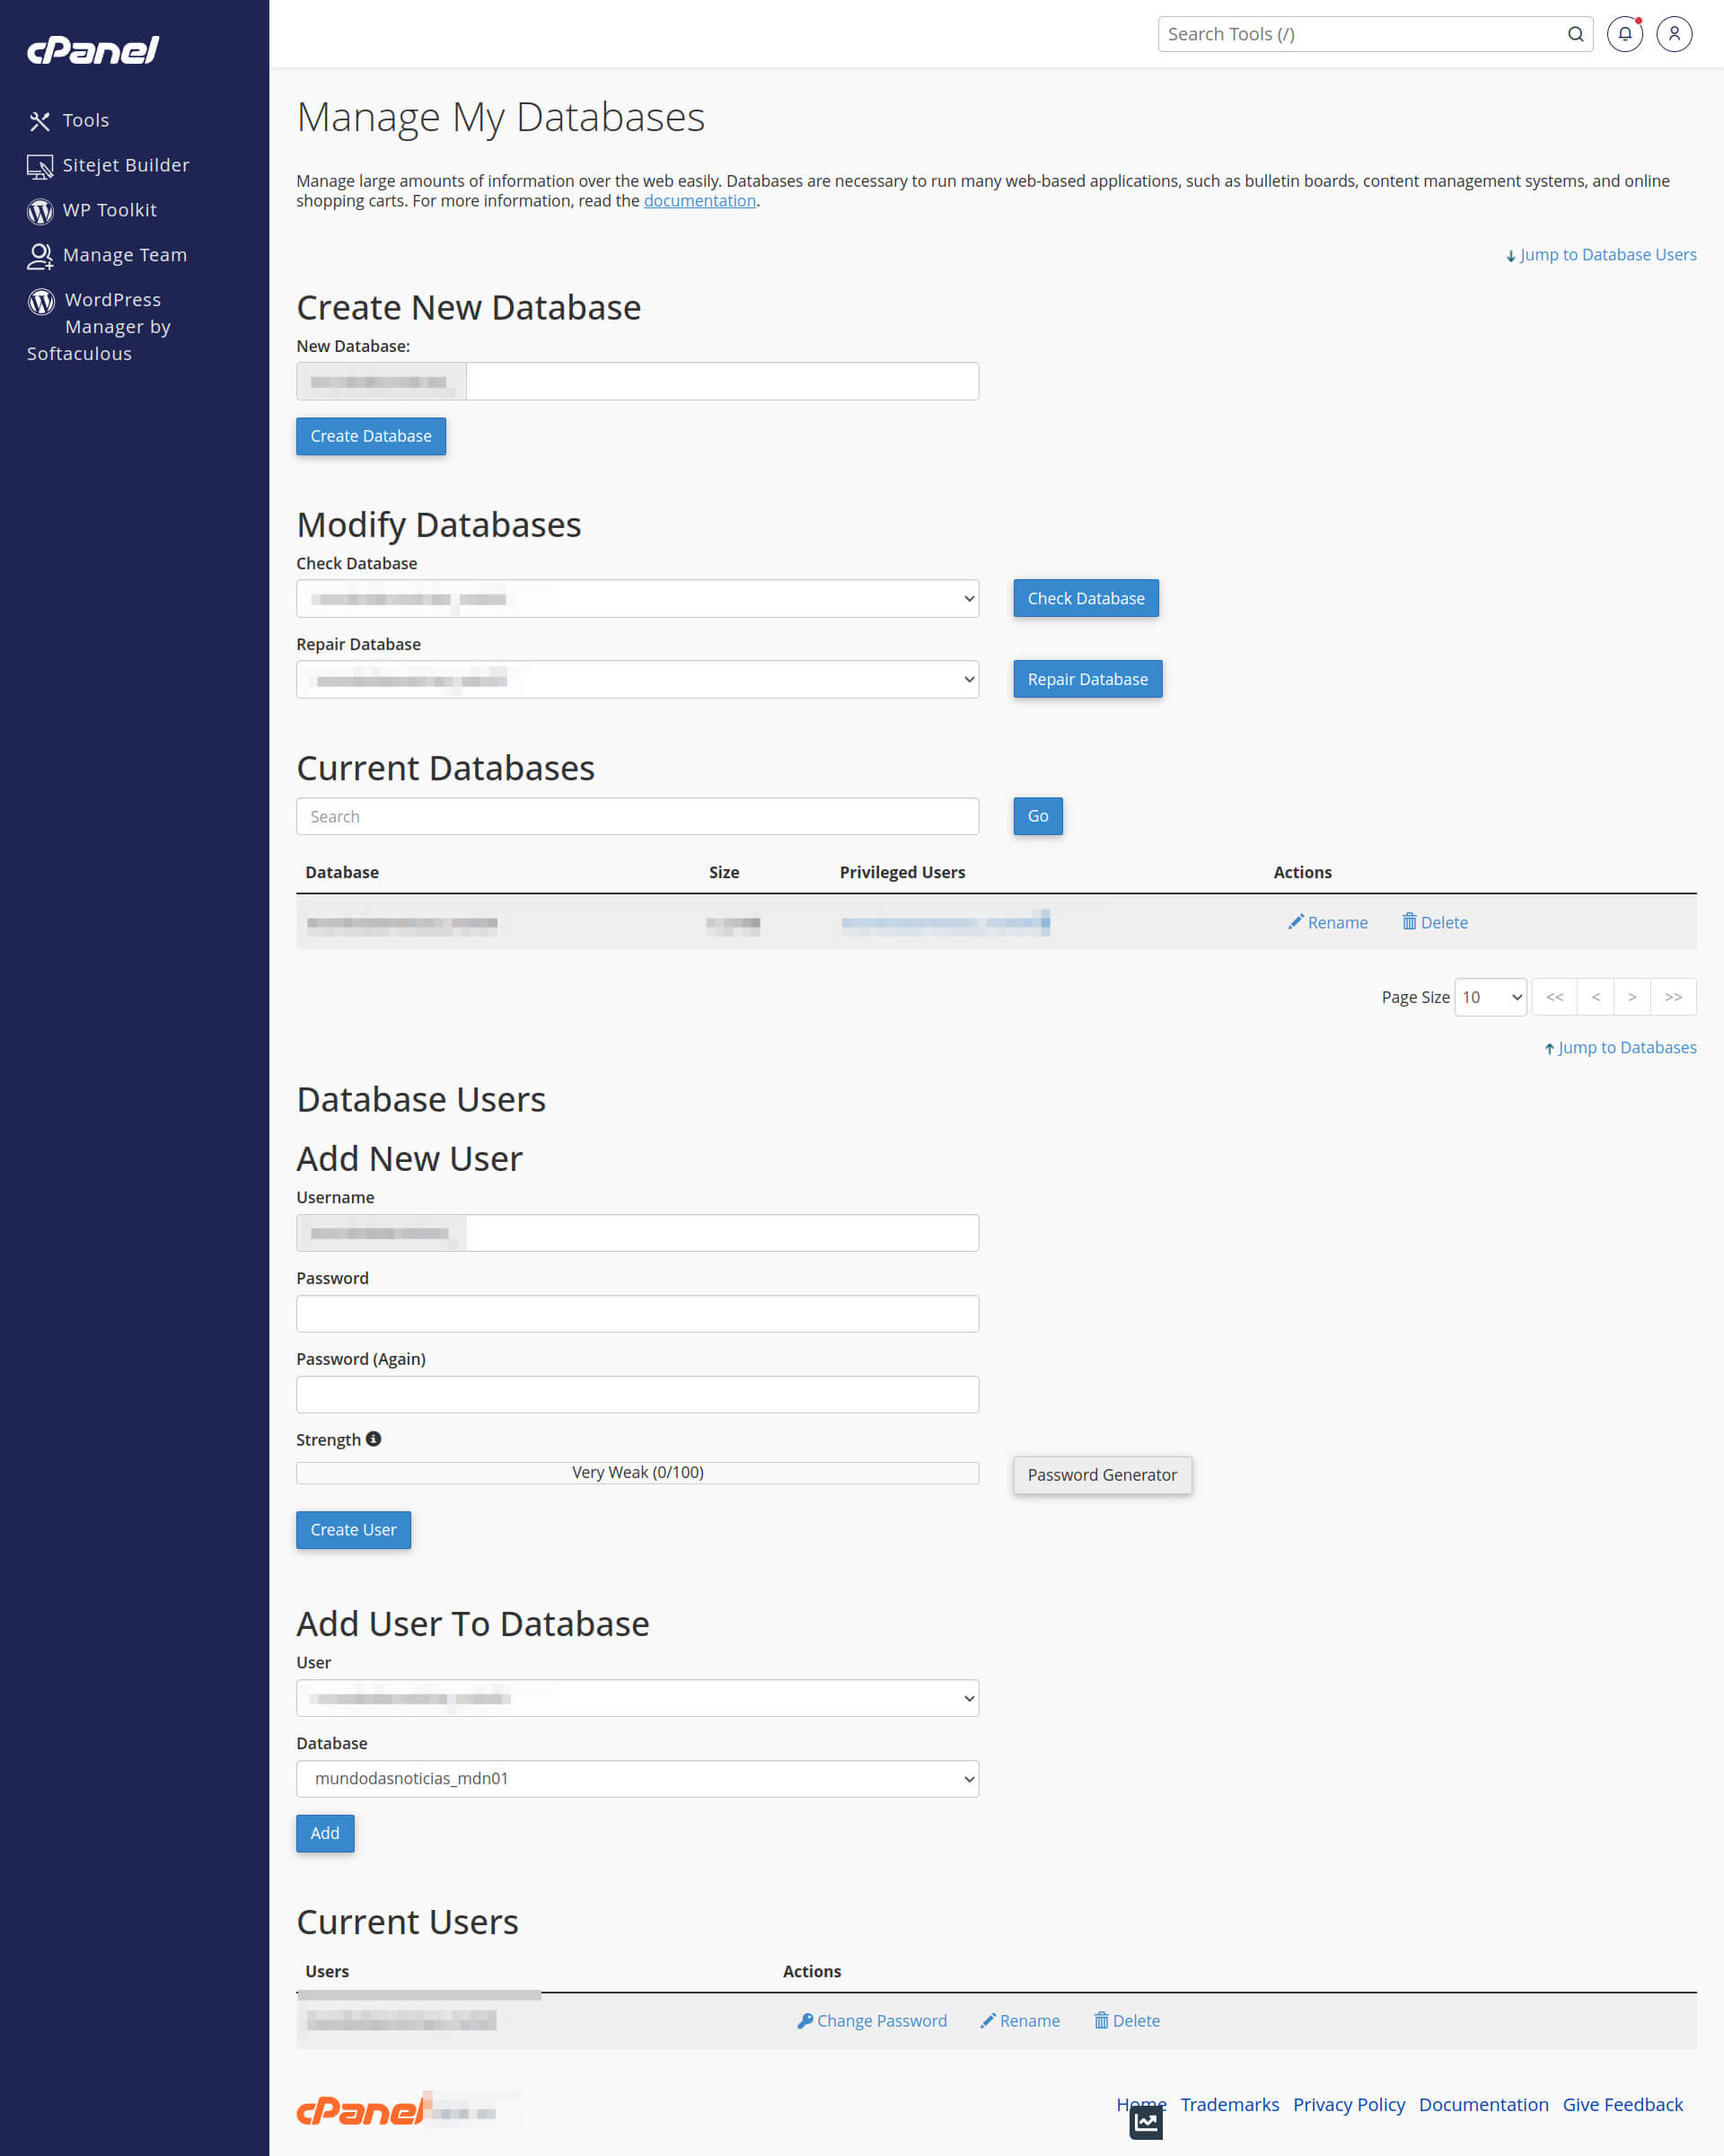The image size is (1724, 2156).
Task: Click the WP Toolkit WordPress icon
Action: point(41,210)
